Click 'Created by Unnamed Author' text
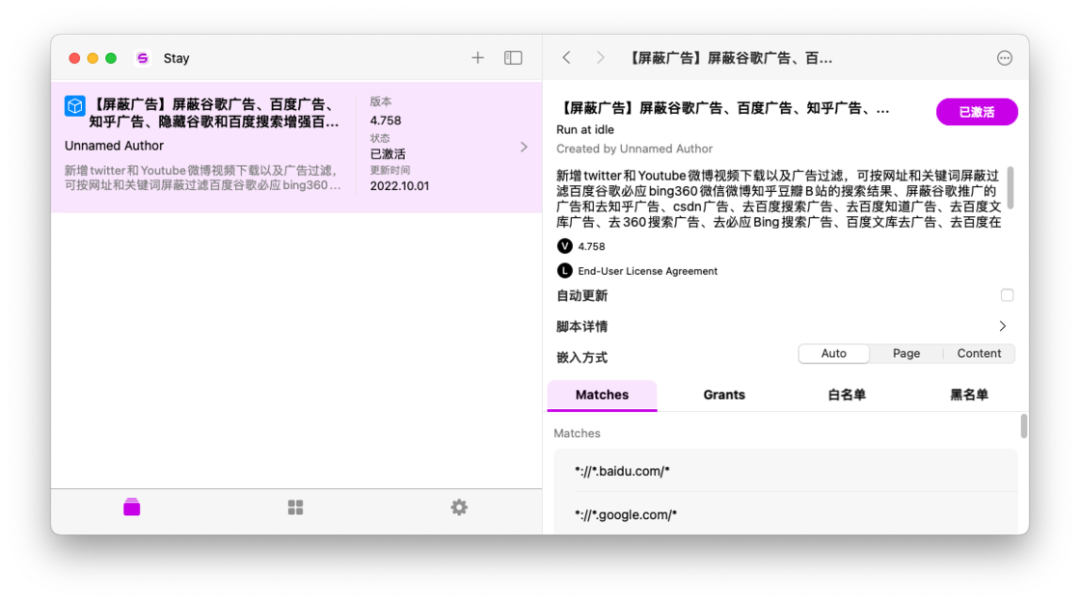This screenshot has height=602, width=1080. [634, 149]
